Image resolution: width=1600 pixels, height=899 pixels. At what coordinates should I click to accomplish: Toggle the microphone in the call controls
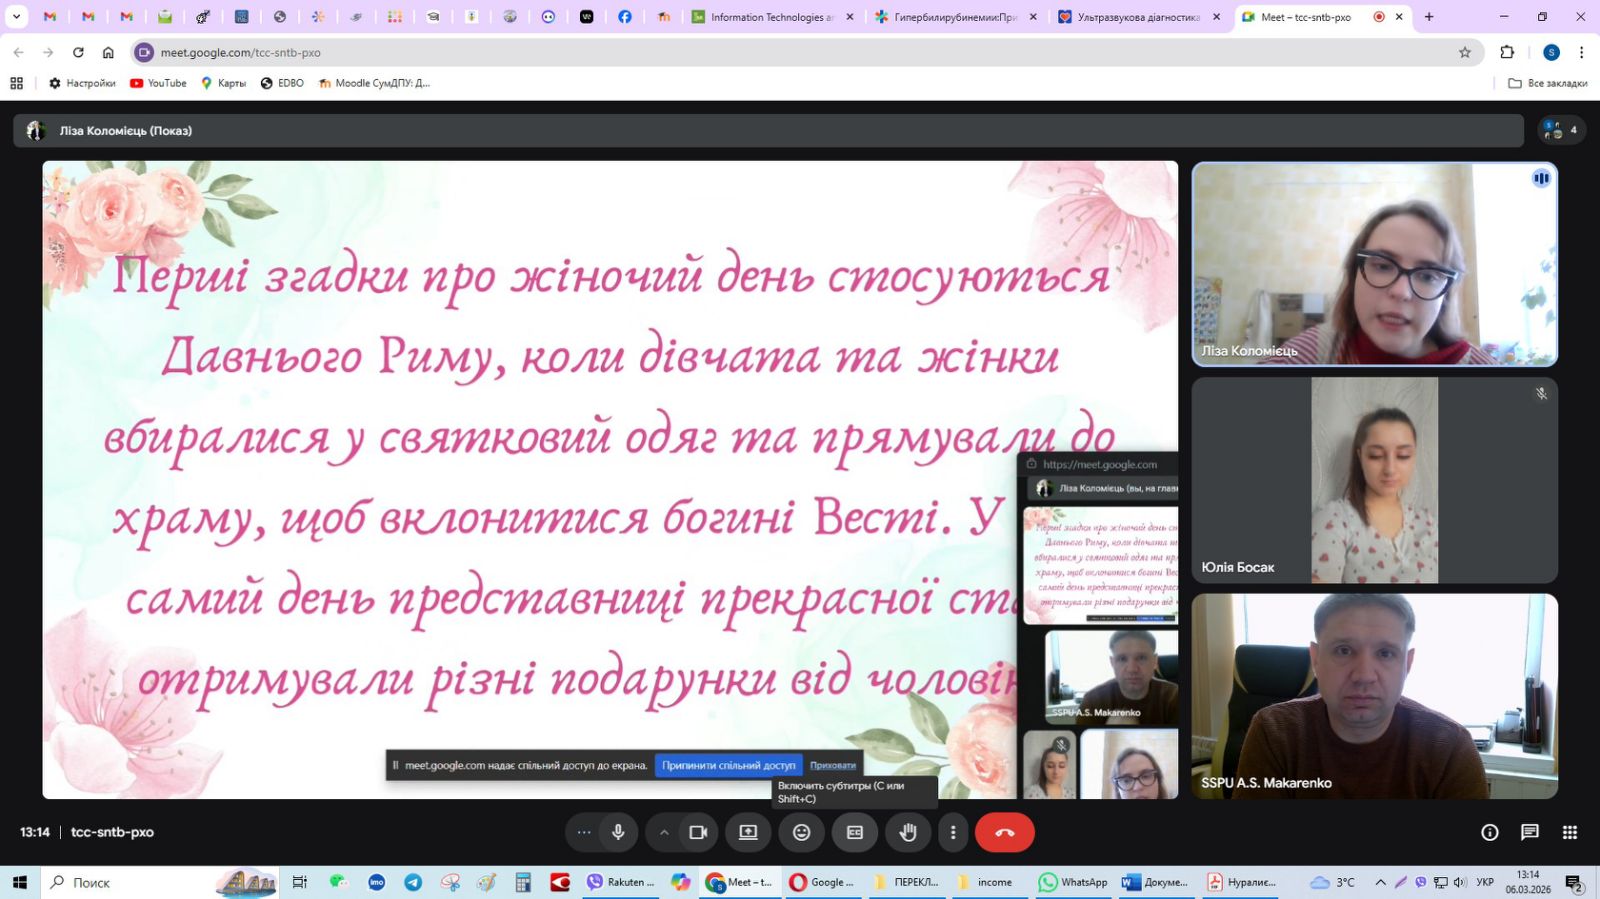tap(618, 832)
